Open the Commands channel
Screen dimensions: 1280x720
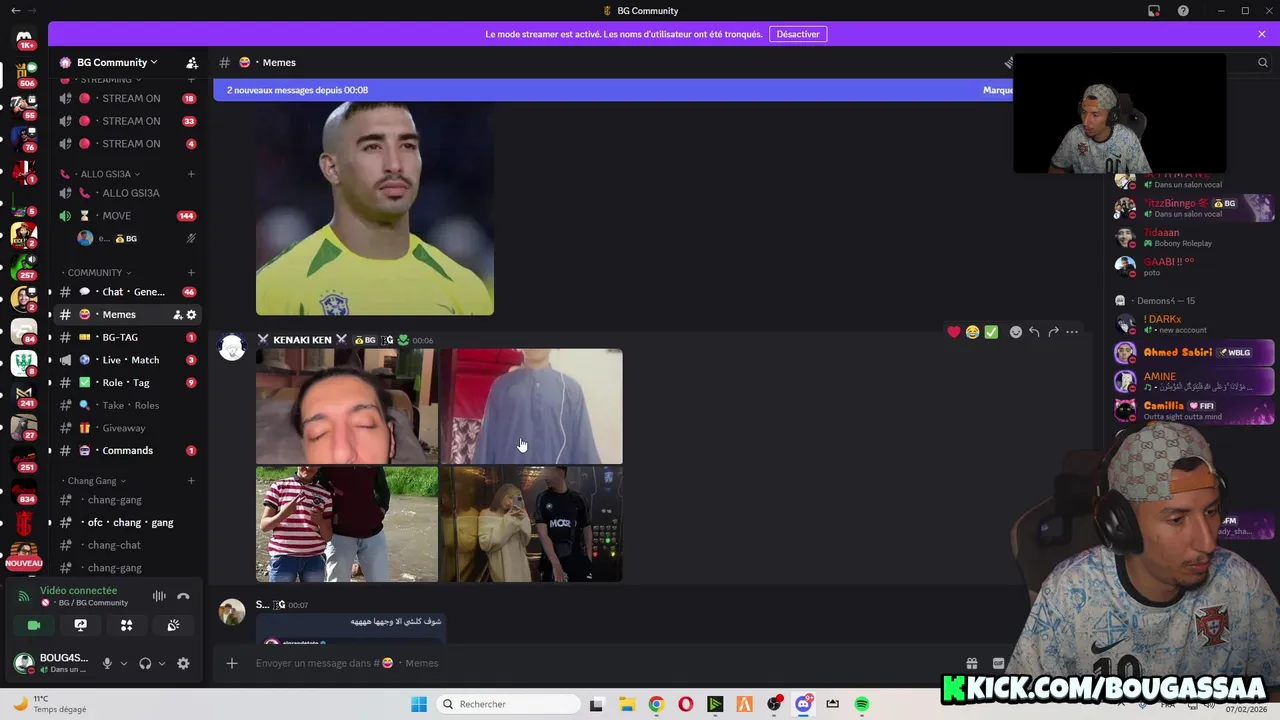click(x=127, y=450)
